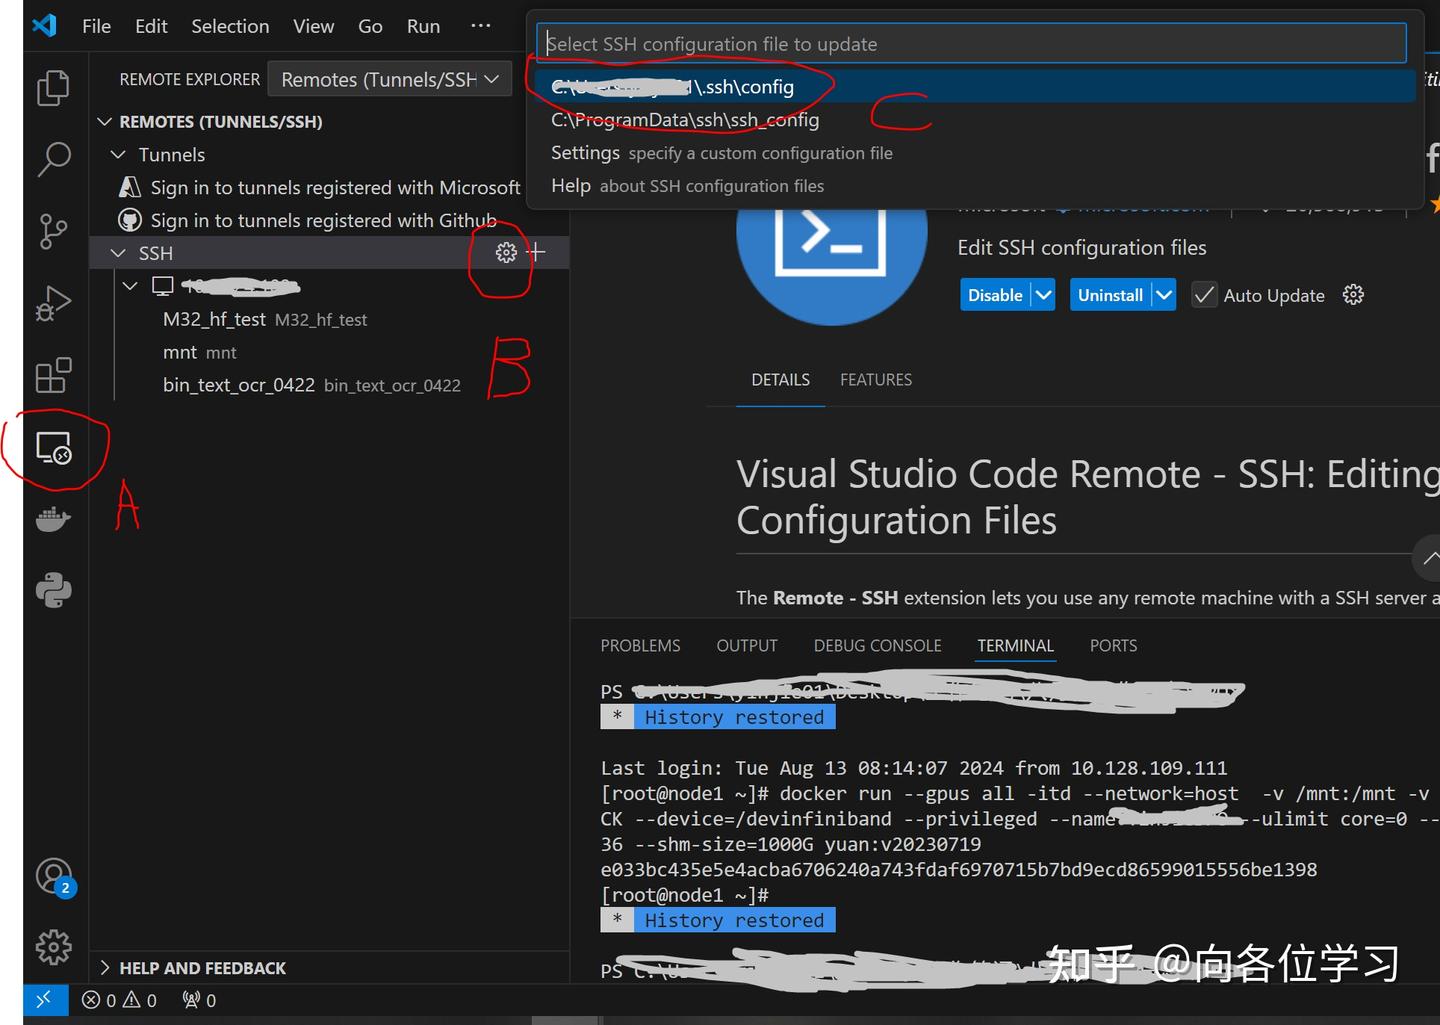
Task: Open the Explorer view in activity bar
Action: [53, 88]
